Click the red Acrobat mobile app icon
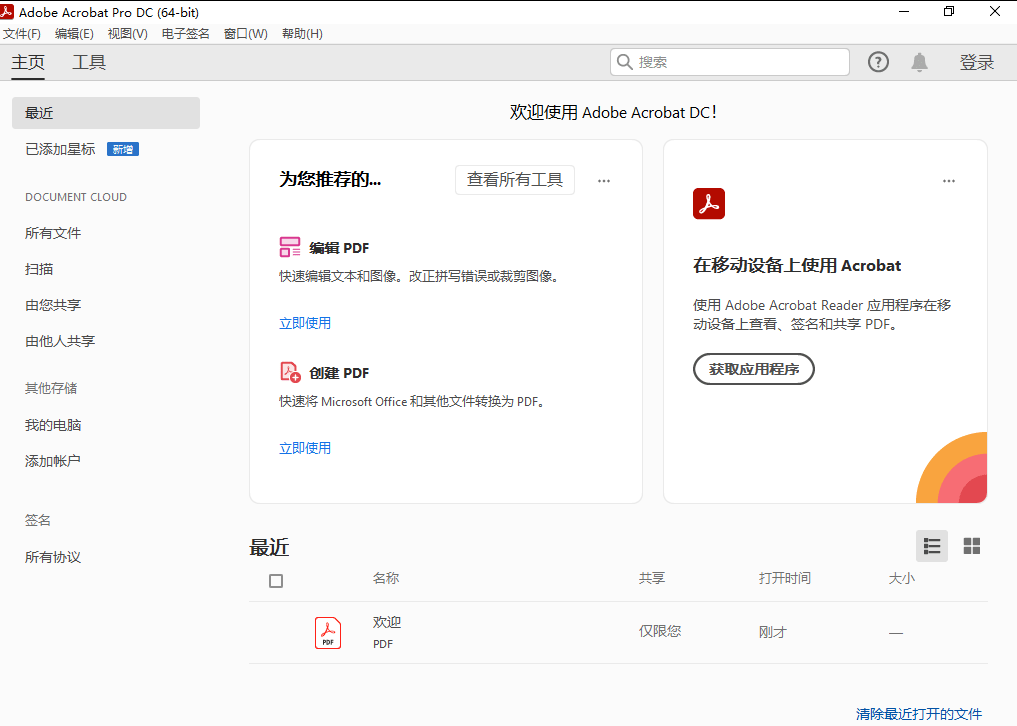Viewport: 1017px width, 726px height. [x=708, y=204]
